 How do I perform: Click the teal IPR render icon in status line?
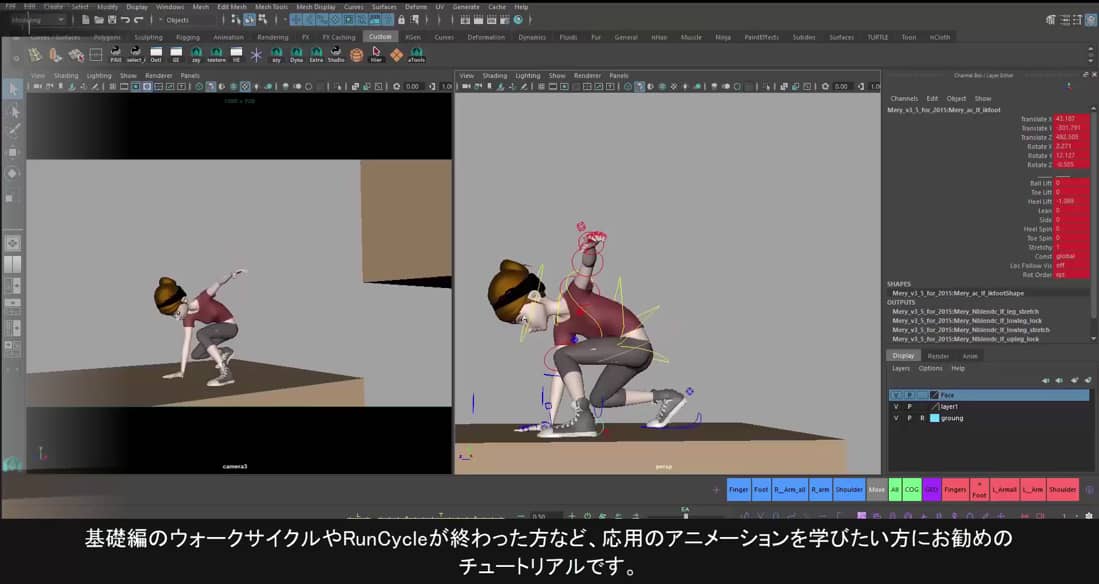[x=518, y=20]
